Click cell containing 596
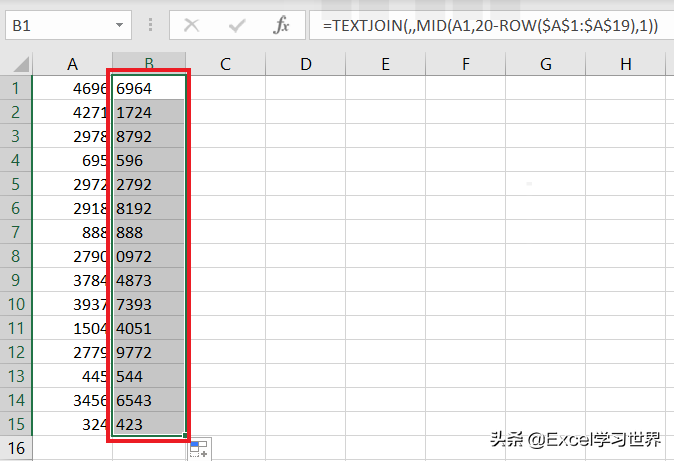The height and width of the screenshot is (461, 674). click(149, 160)
